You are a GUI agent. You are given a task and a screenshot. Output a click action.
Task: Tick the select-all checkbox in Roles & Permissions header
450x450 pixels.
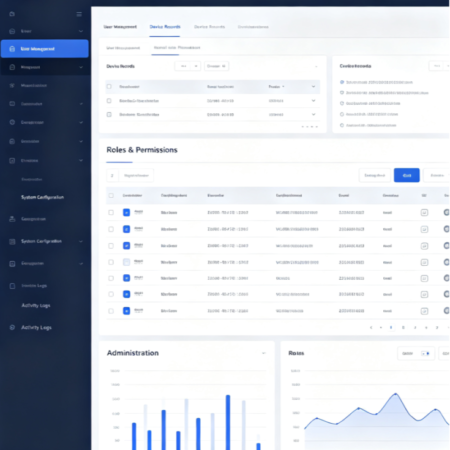tap(111, 196)
